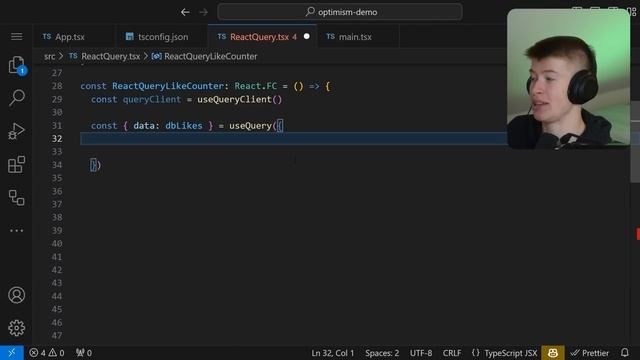The height and width of the screenshot is (360, 640).
Task: Click Ln 32, Col 1 status item
Action: 333,353
